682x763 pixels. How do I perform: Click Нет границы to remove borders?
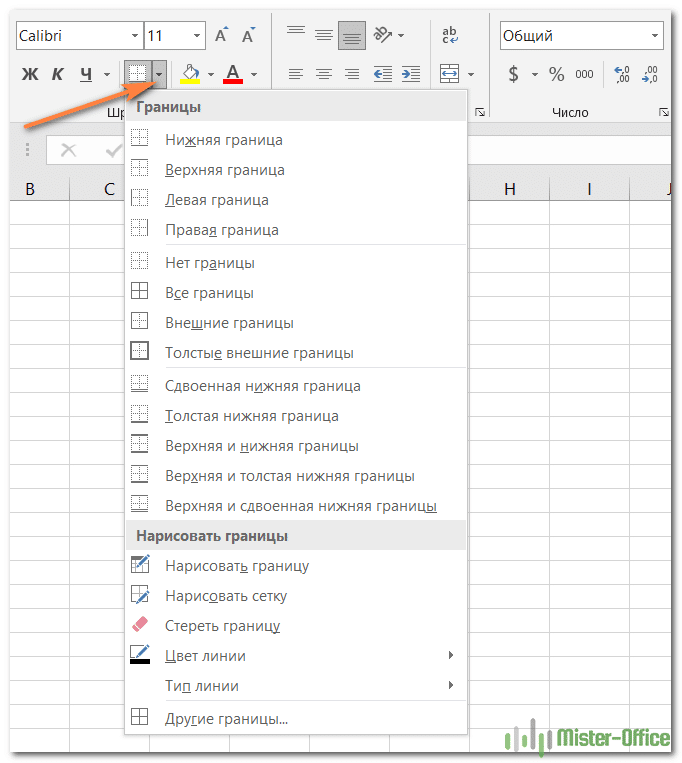coord(209,263)
